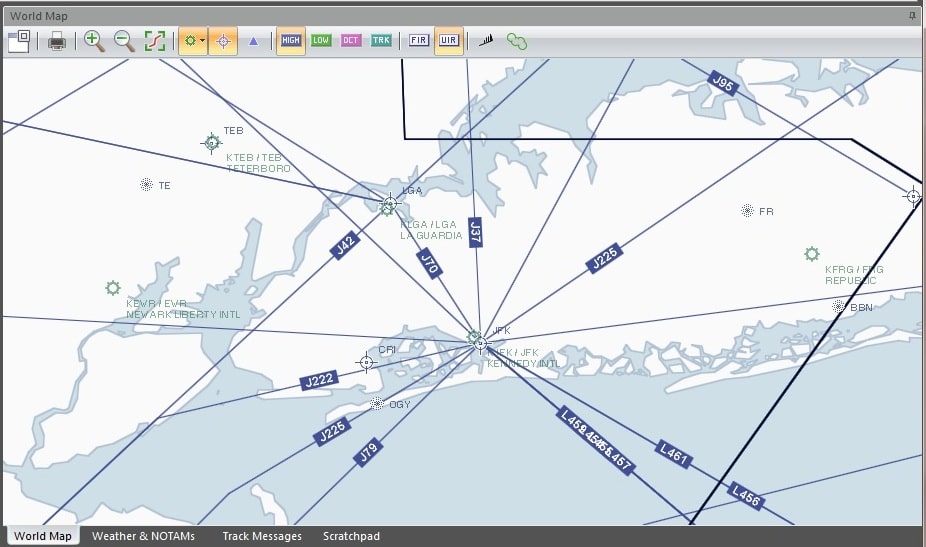This screenshot has height=547, width=926.
Task: Toggle HIGH airways display
Action: (291, 41)
